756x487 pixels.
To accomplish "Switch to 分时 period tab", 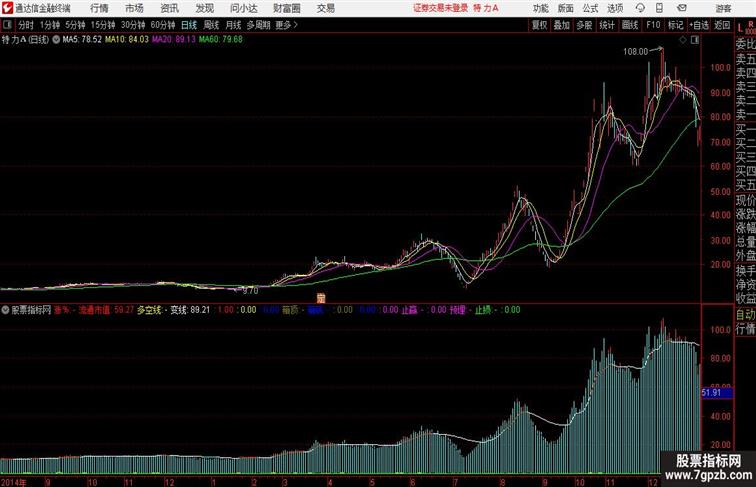I will [x=26, y=25].
